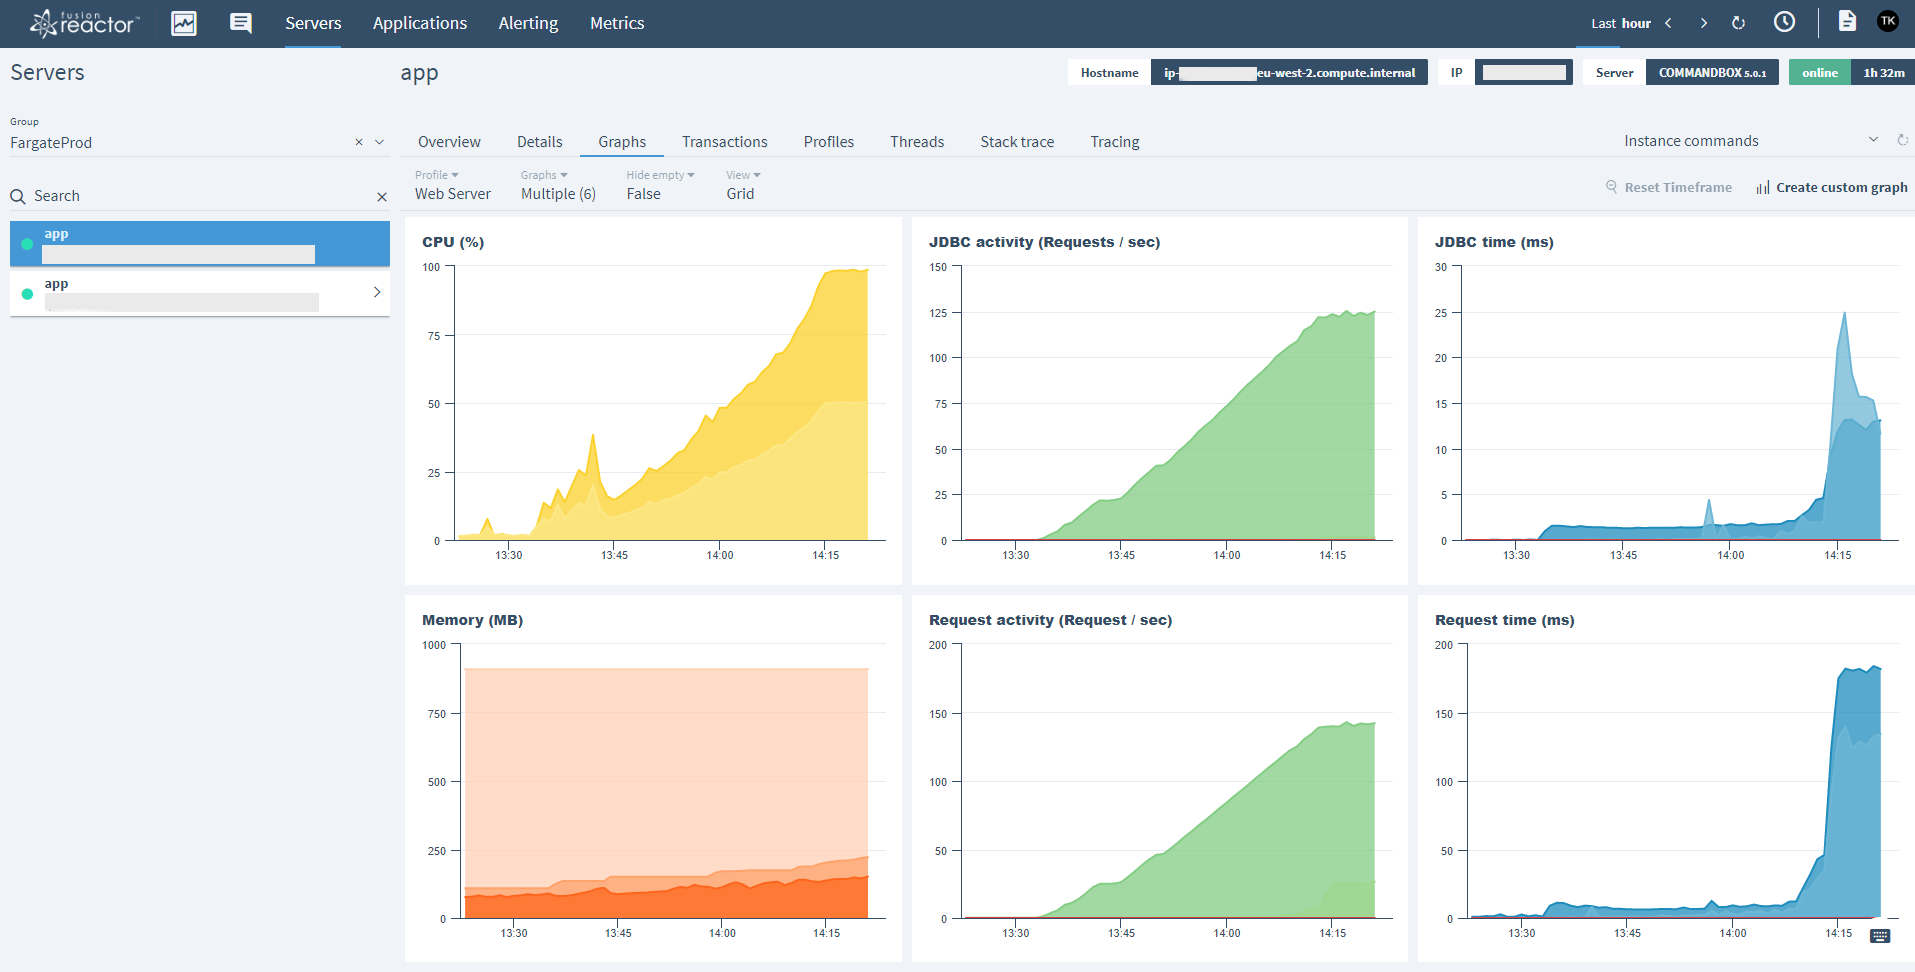The height and width of the screenshot is (972, 1915).
Task: Clear the FargateProd group selection
Action: 359,142
